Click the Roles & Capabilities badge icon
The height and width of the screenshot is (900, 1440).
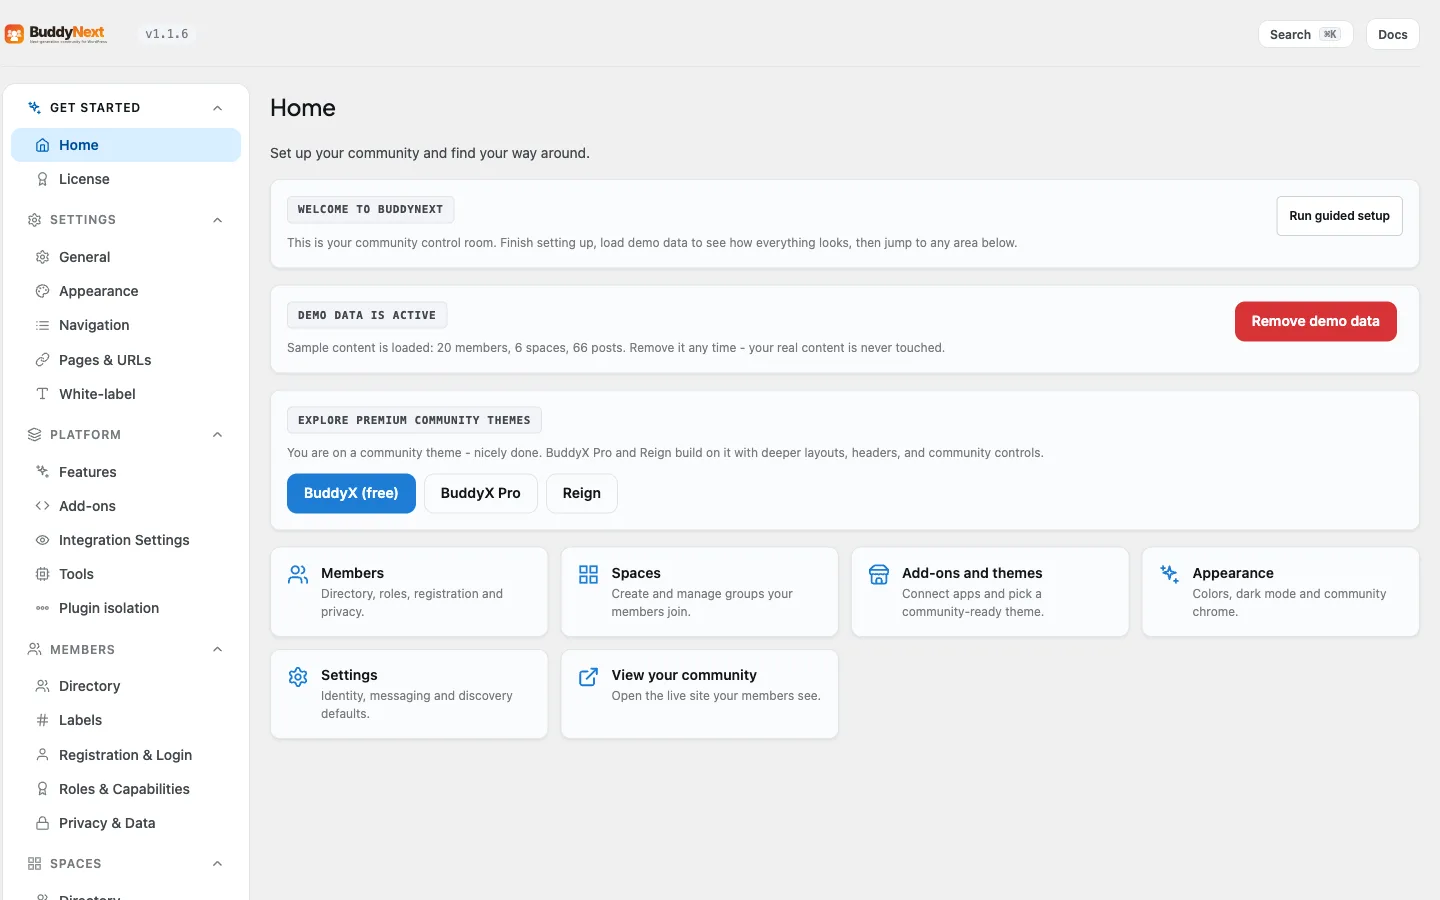pyautogui.click(x=42, y=789)
